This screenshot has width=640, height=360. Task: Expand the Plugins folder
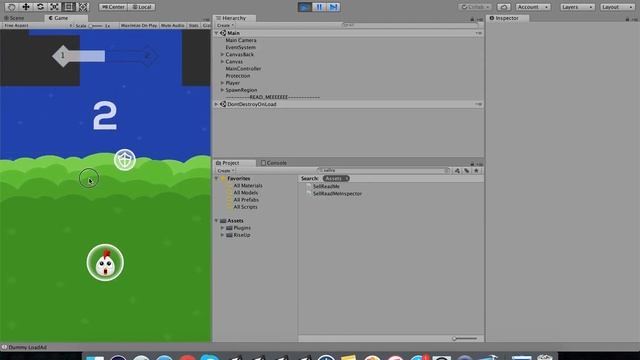[x=222, y=228]
